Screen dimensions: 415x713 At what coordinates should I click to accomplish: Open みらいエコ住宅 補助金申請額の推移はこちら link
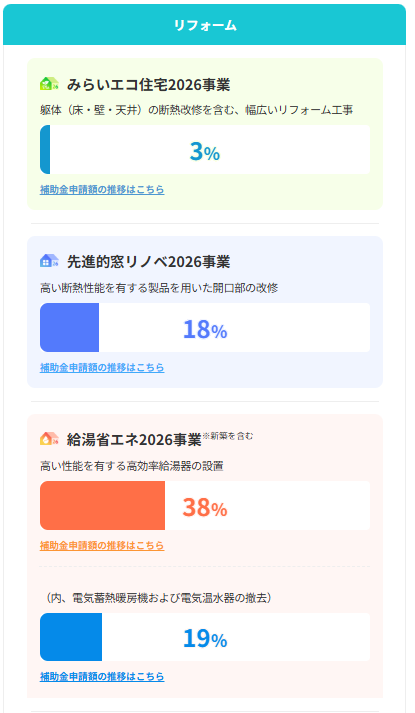pyautogui.click(x=102, y=190)
